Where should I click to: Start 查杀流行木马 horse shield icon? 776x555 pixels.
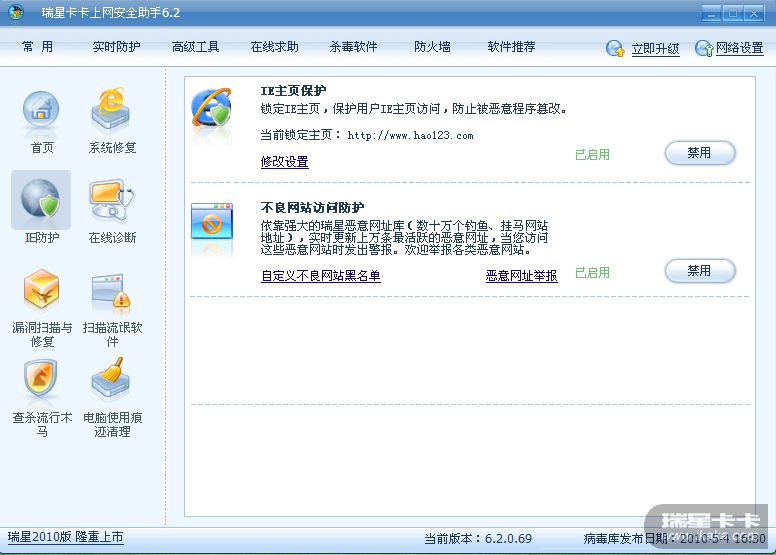(41, 379)
